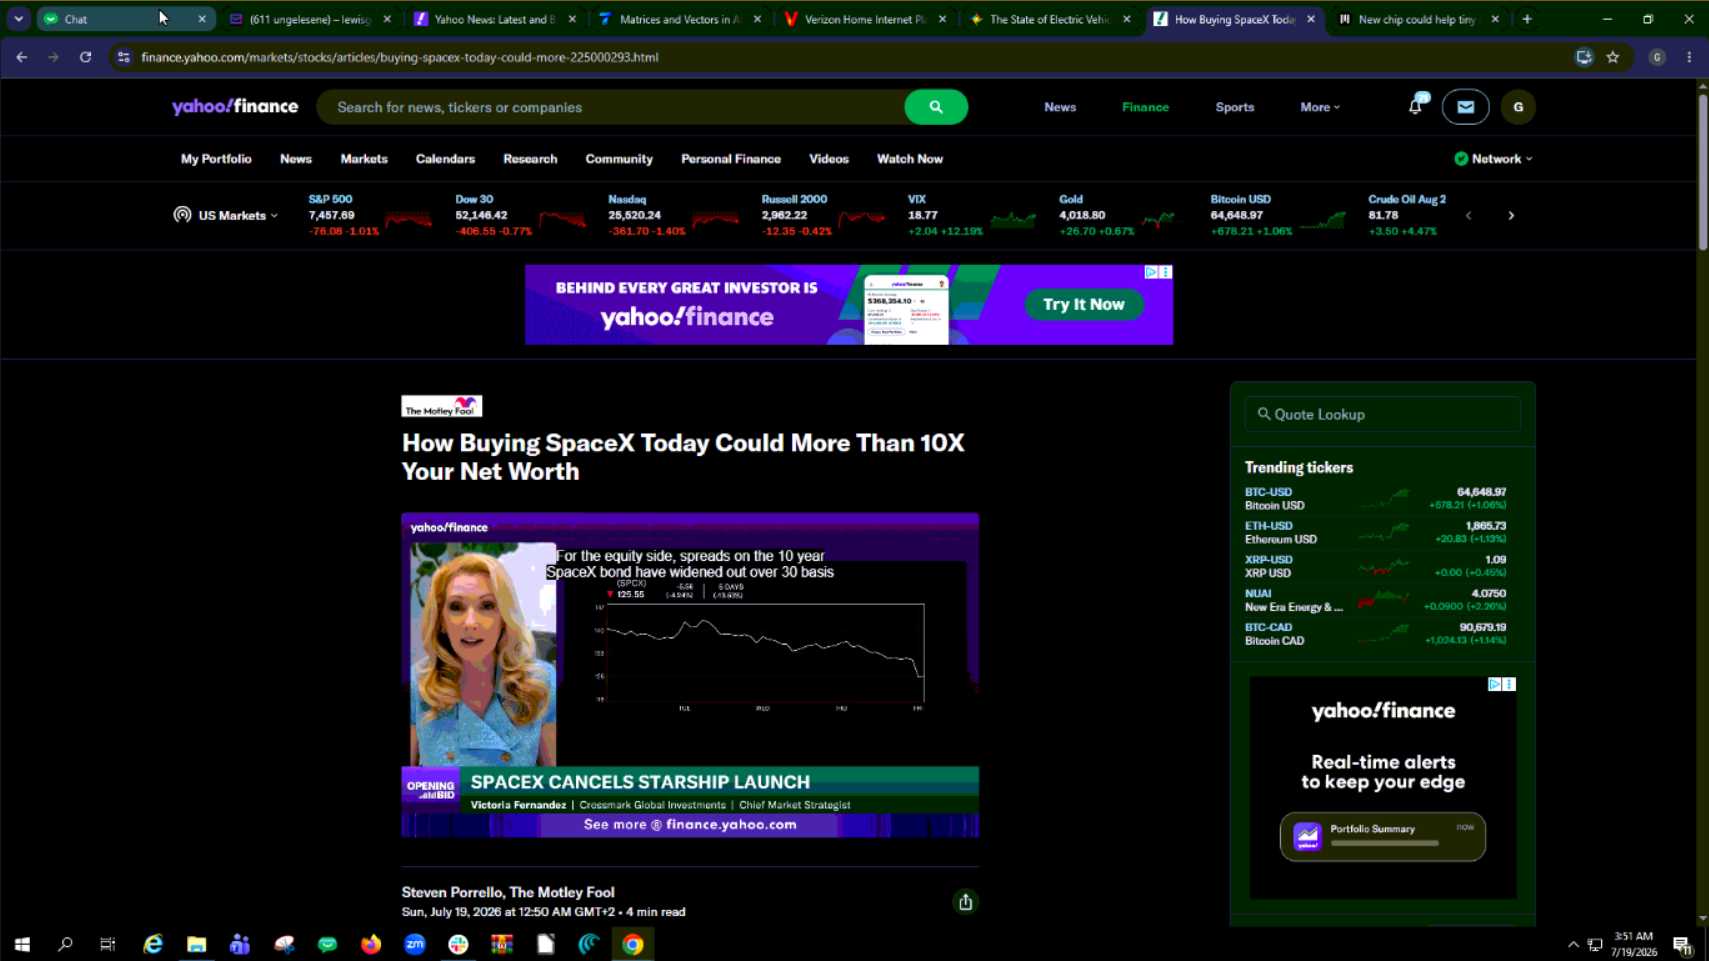Image resolution: width=1709 pixels, height=961 pixels.
Task: Go to Sports in top header
Action: [x=1235, y=107]
